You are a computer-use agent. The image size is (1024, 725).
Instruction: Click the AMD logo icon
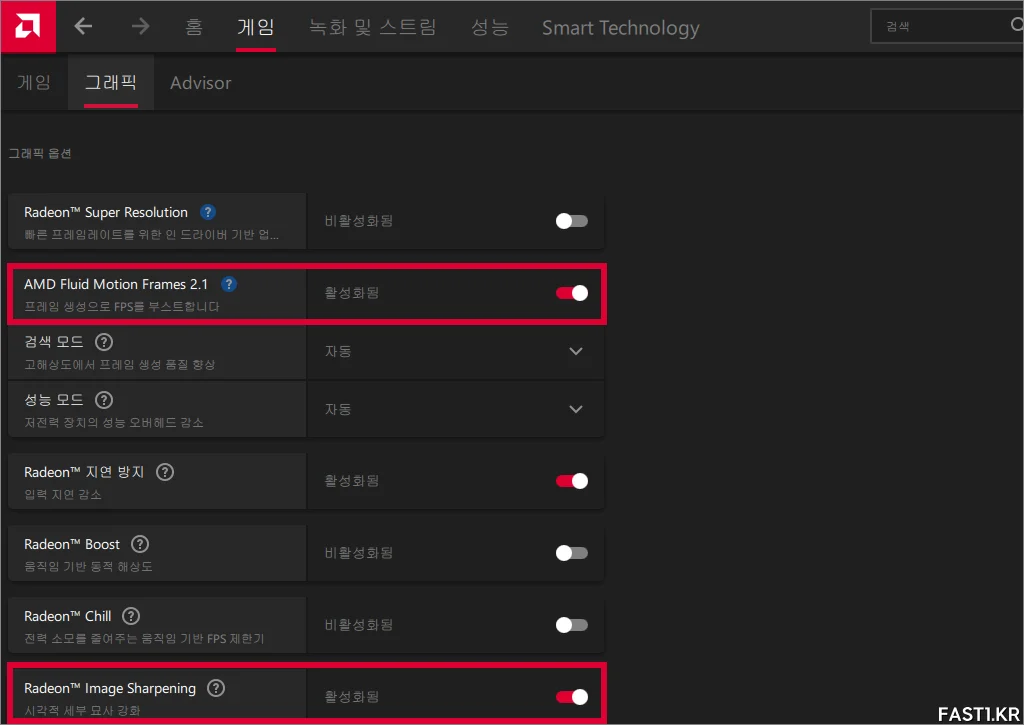[28, 27]
